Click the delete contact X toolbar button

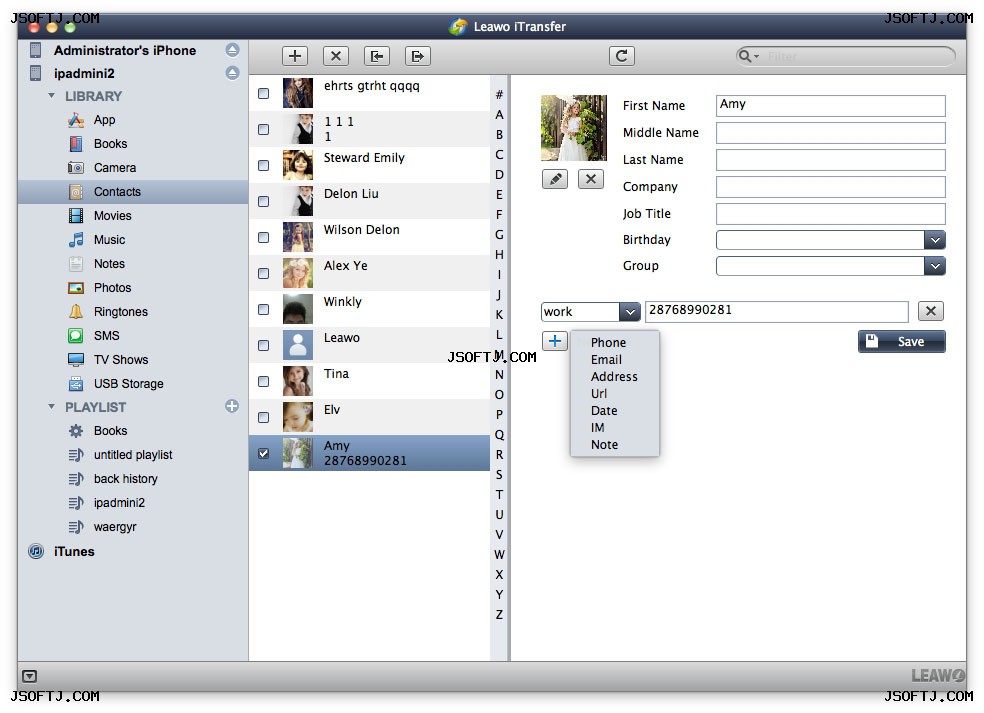click(x=336, y=56)
